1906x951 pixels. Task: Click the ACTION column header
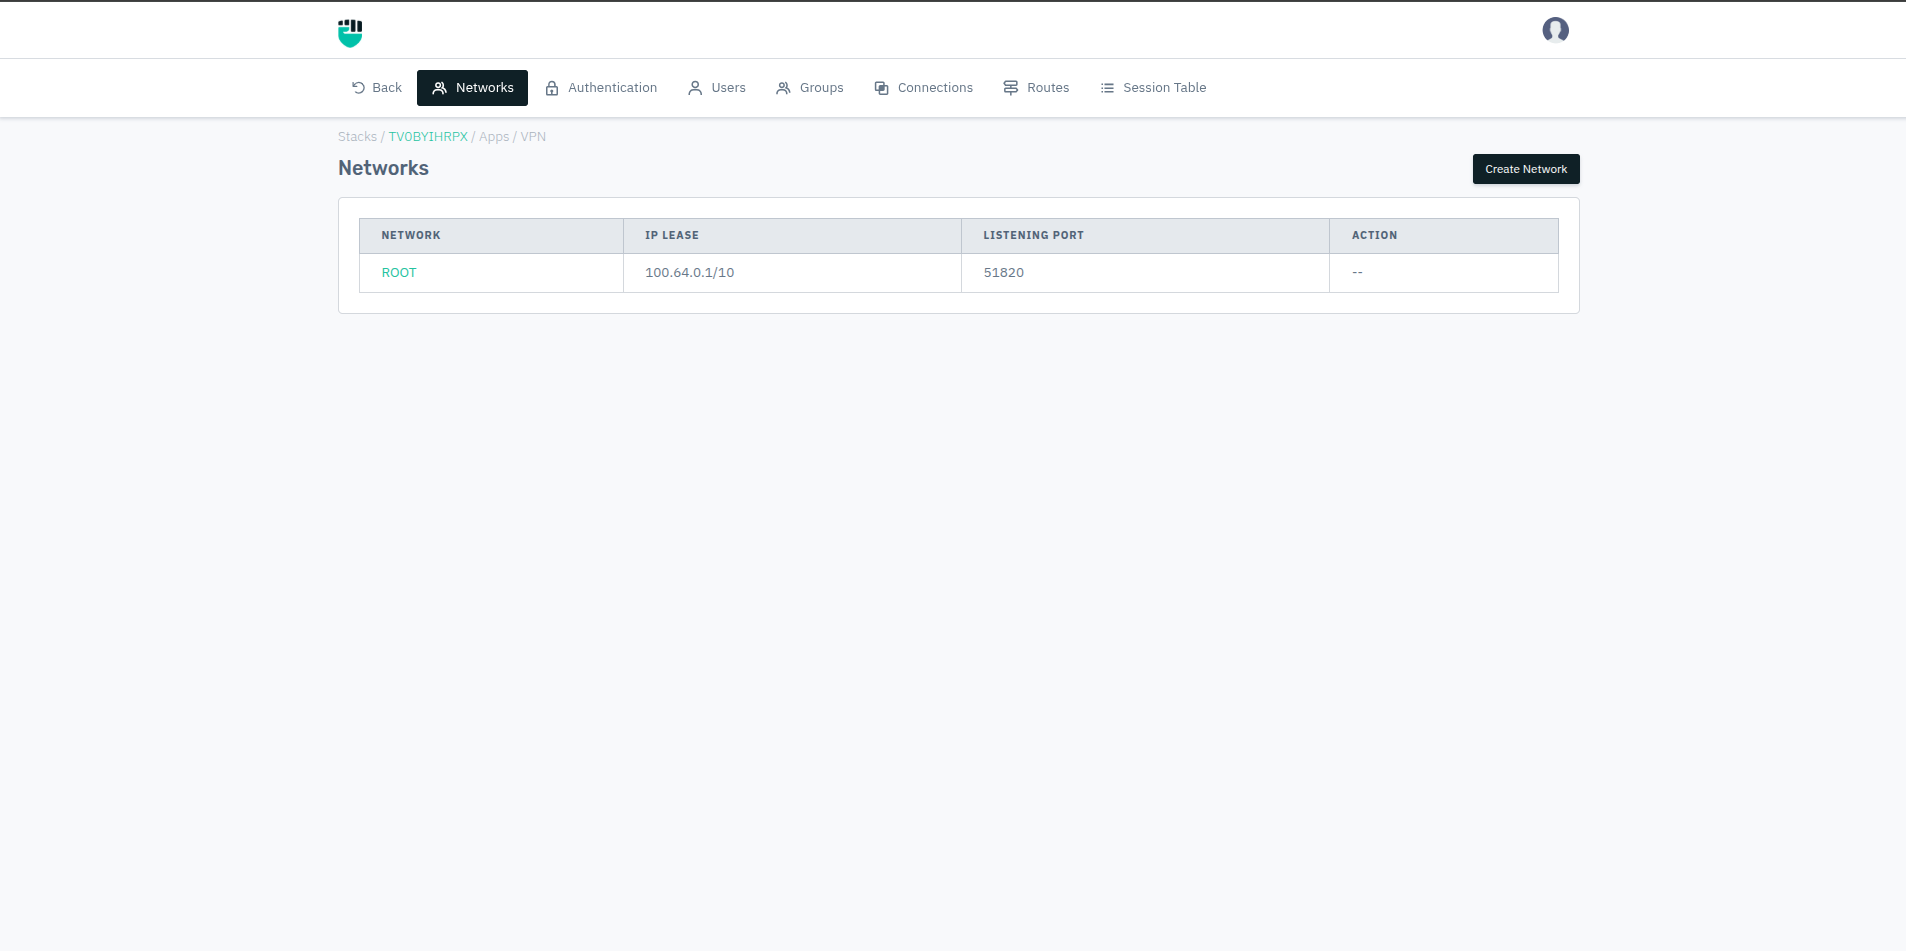[x=1444, y=236]
